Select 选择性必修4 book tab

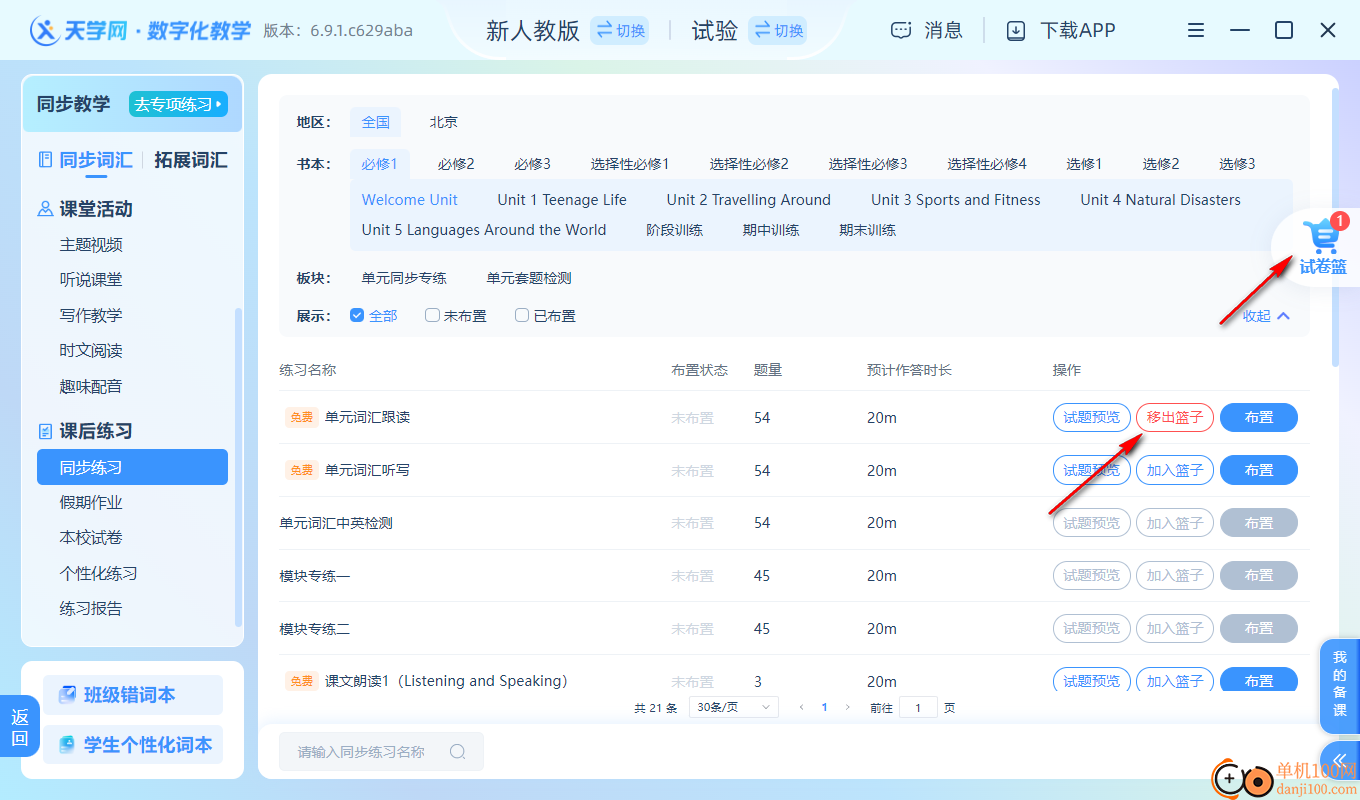point(987,164)
